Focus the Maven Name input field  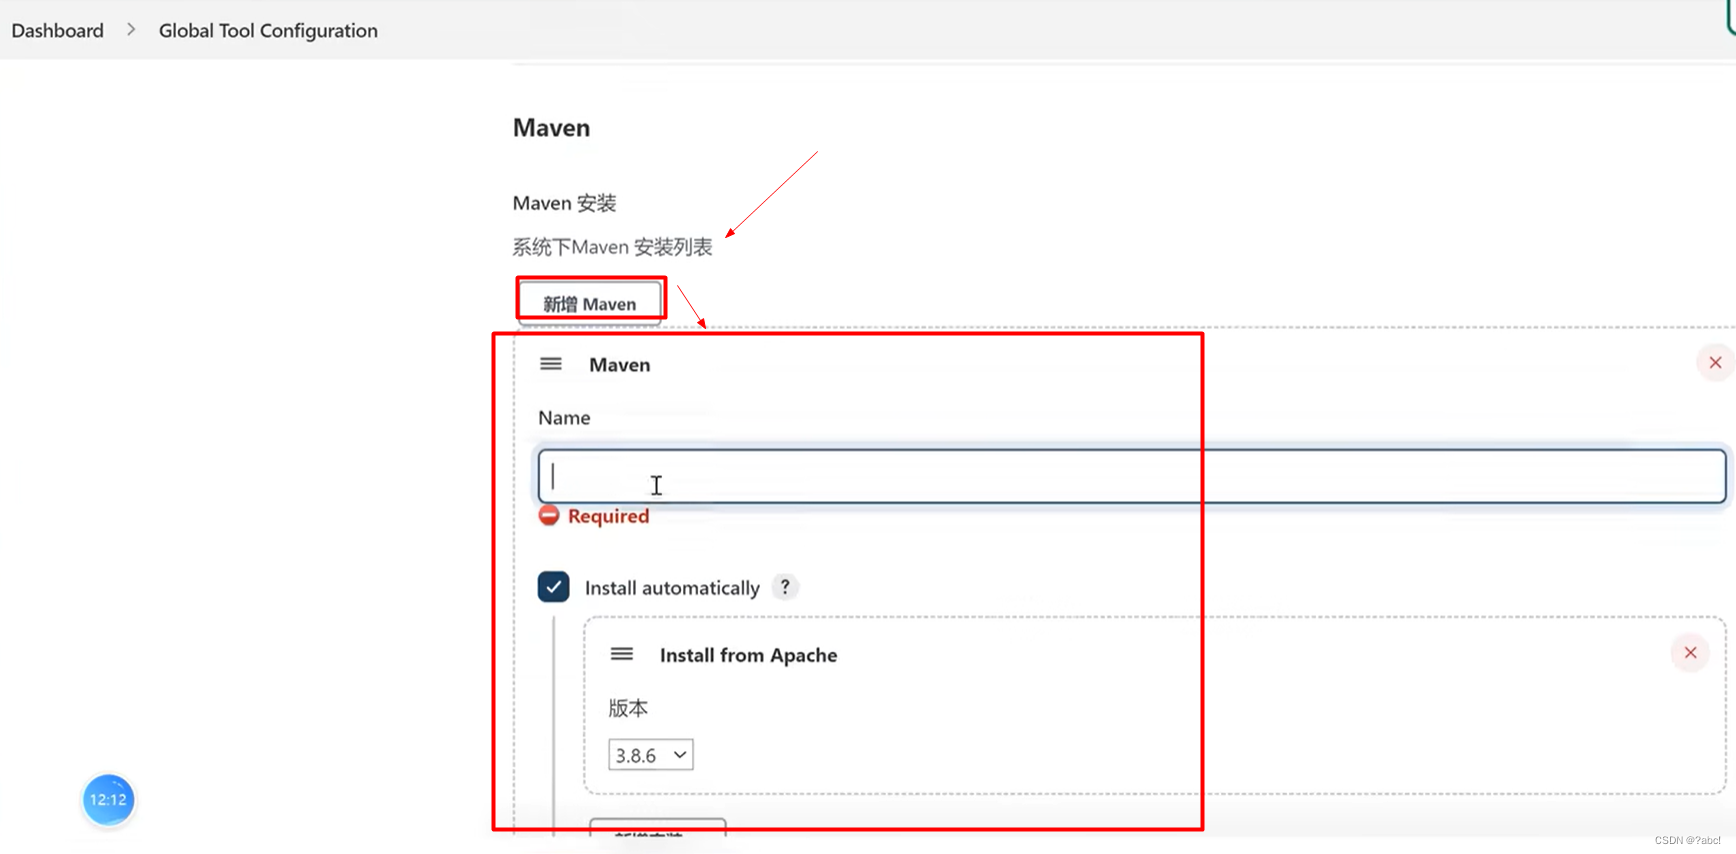click(1132, 476)
